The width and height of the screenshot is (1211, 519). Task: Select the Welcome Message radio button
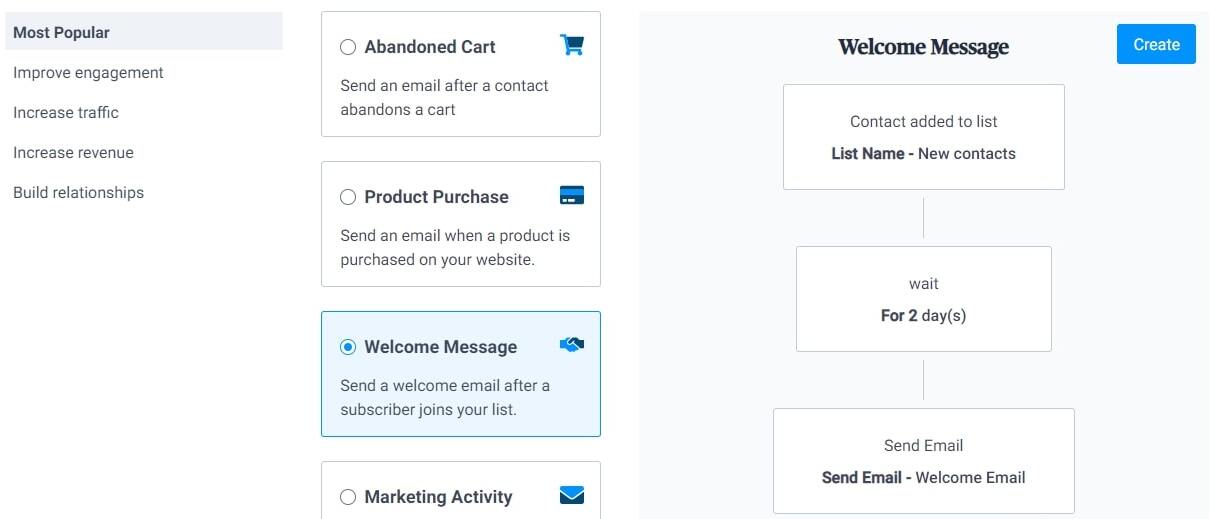click(348, 347)
